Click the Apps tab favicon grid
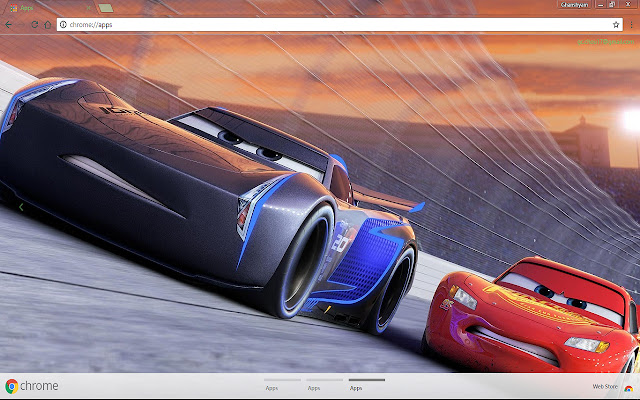640x400 pixels. point(14,8)
